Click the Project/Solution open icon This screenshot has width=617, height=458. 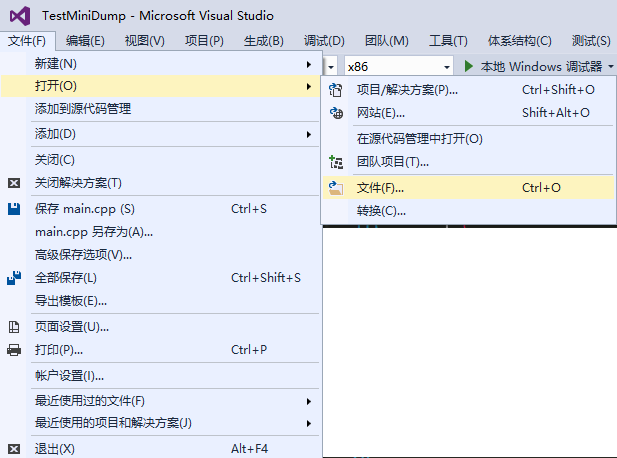(x=336, y=90)
